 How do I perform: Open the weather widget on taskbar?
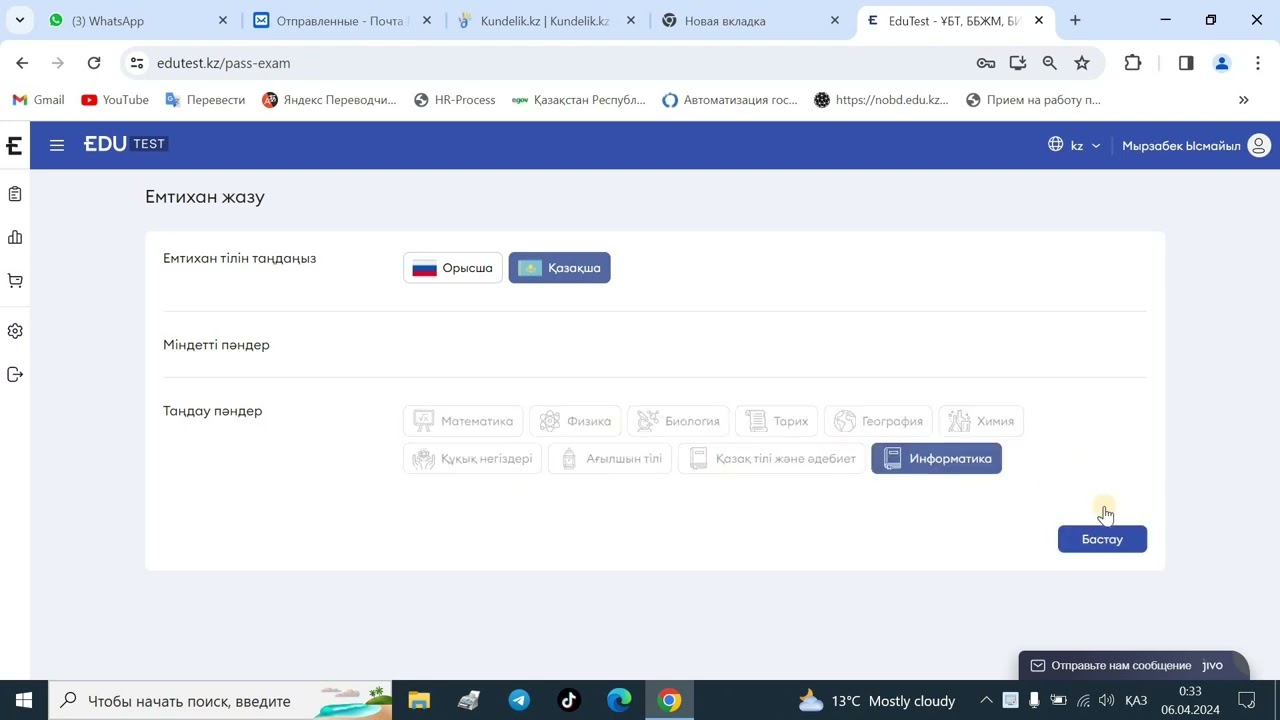877,700
